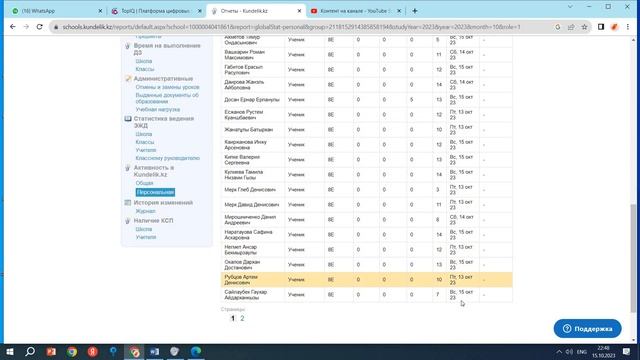Open the Google translate icon in address bar
Screen dimensions: 640x360
click(558, 27)
